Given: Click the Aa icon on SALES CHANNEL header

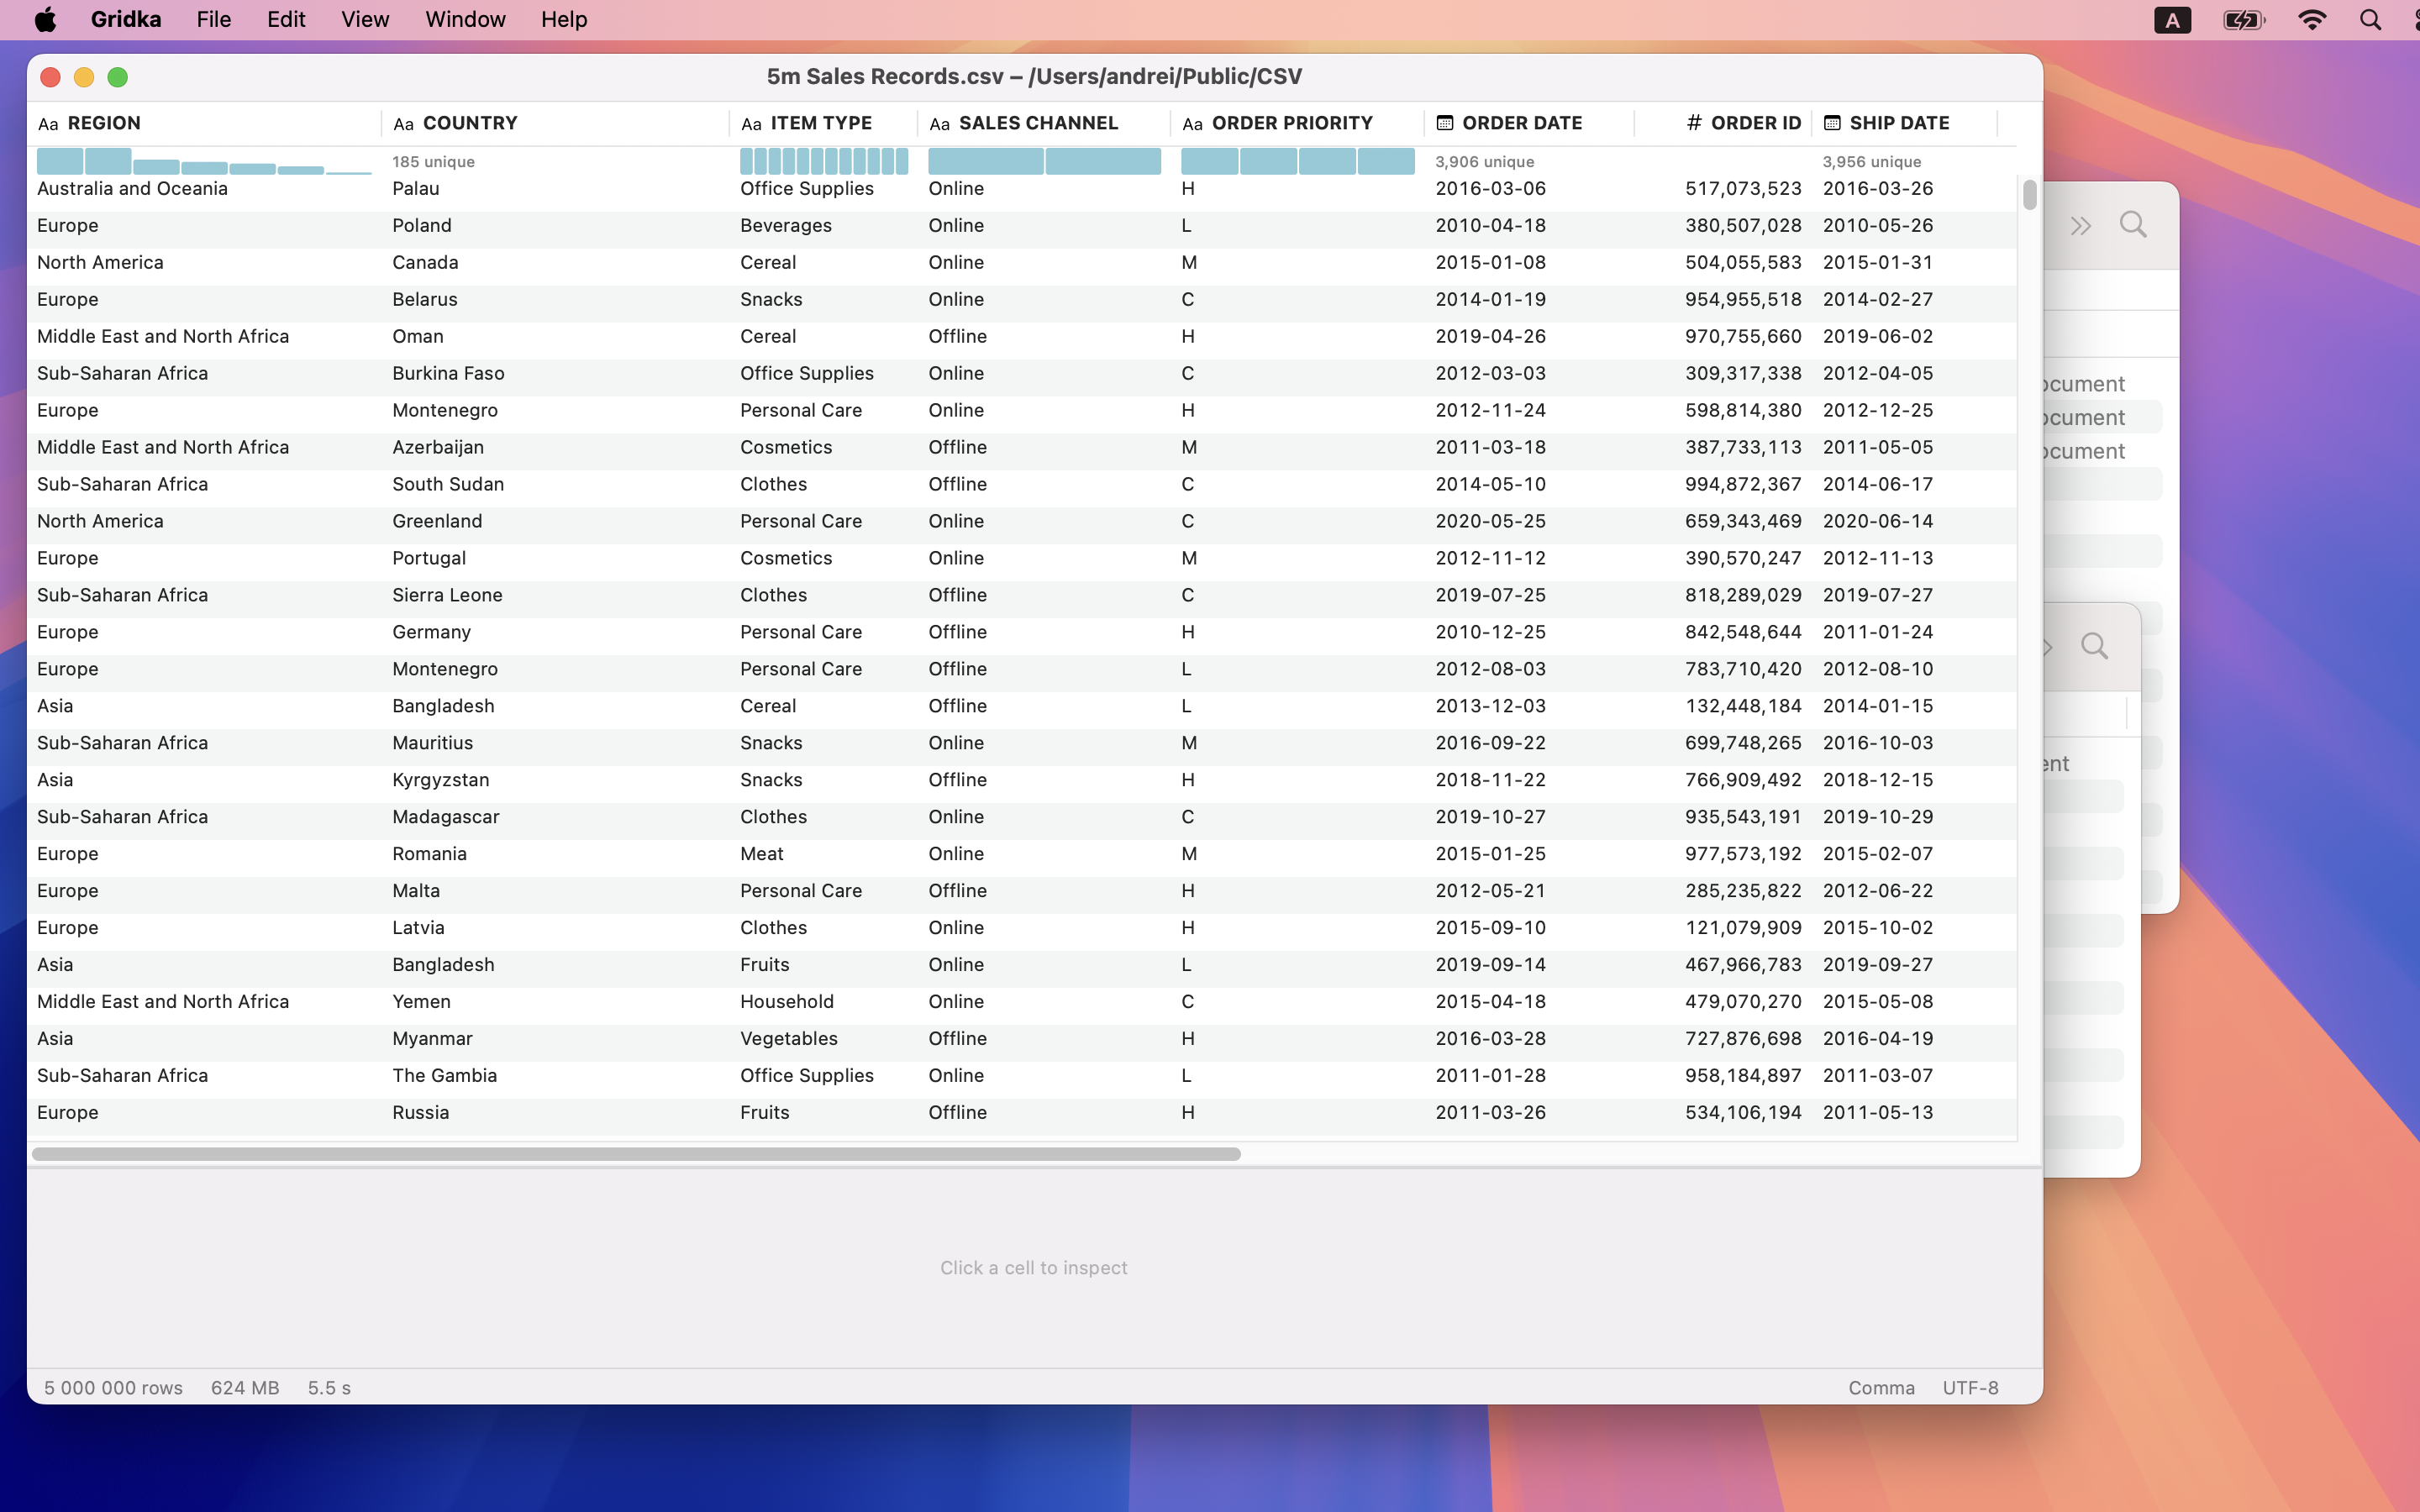Looking at the screenshot, I should tap(940, 123).
